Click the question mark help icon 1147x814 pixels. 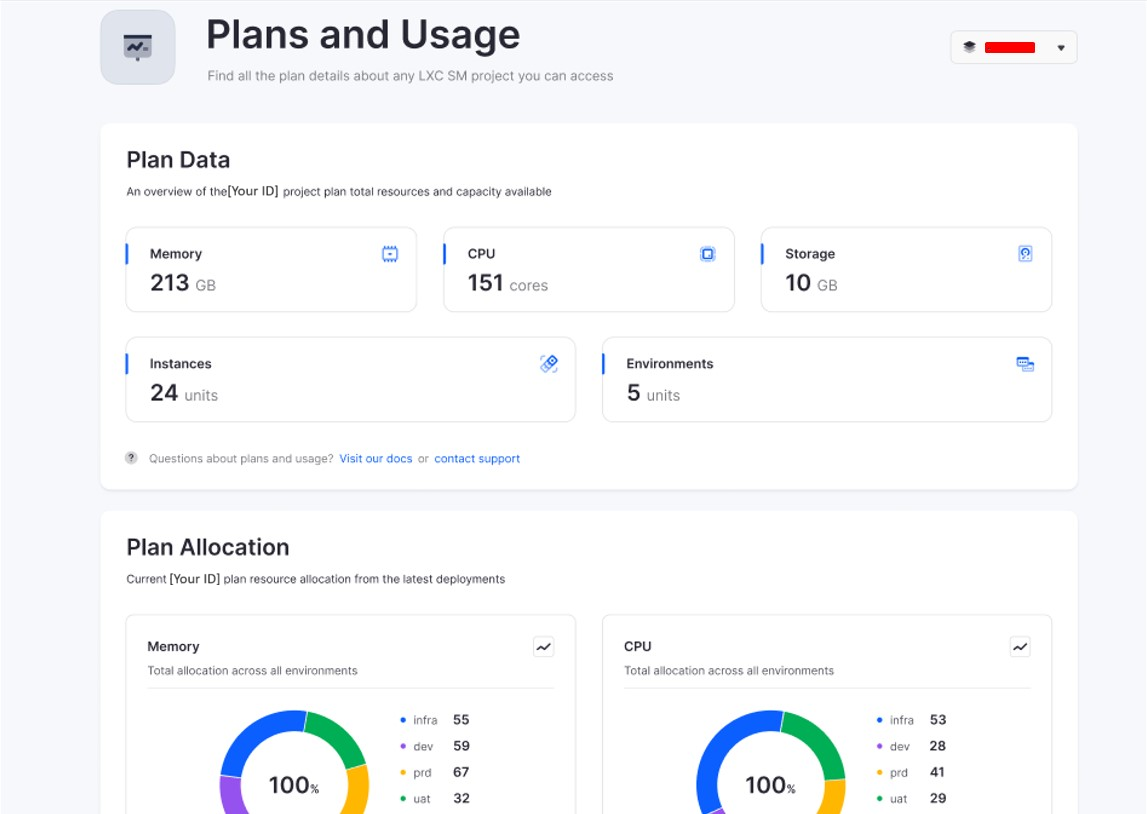(x=131, y=458)
